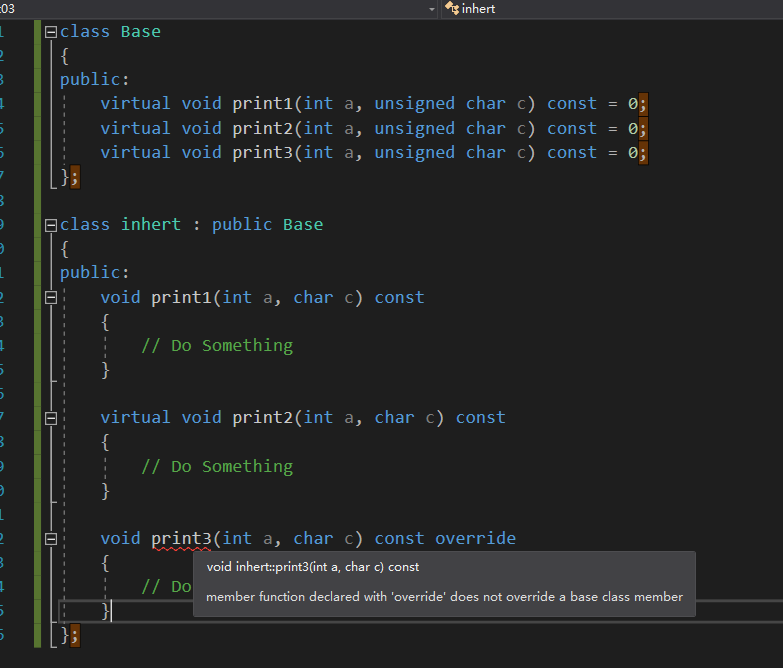This screenshot has width=783, height=668.
Task: Open the inhert class navigation dropdown
Action: pyautogui.click(x=613, y=9)
